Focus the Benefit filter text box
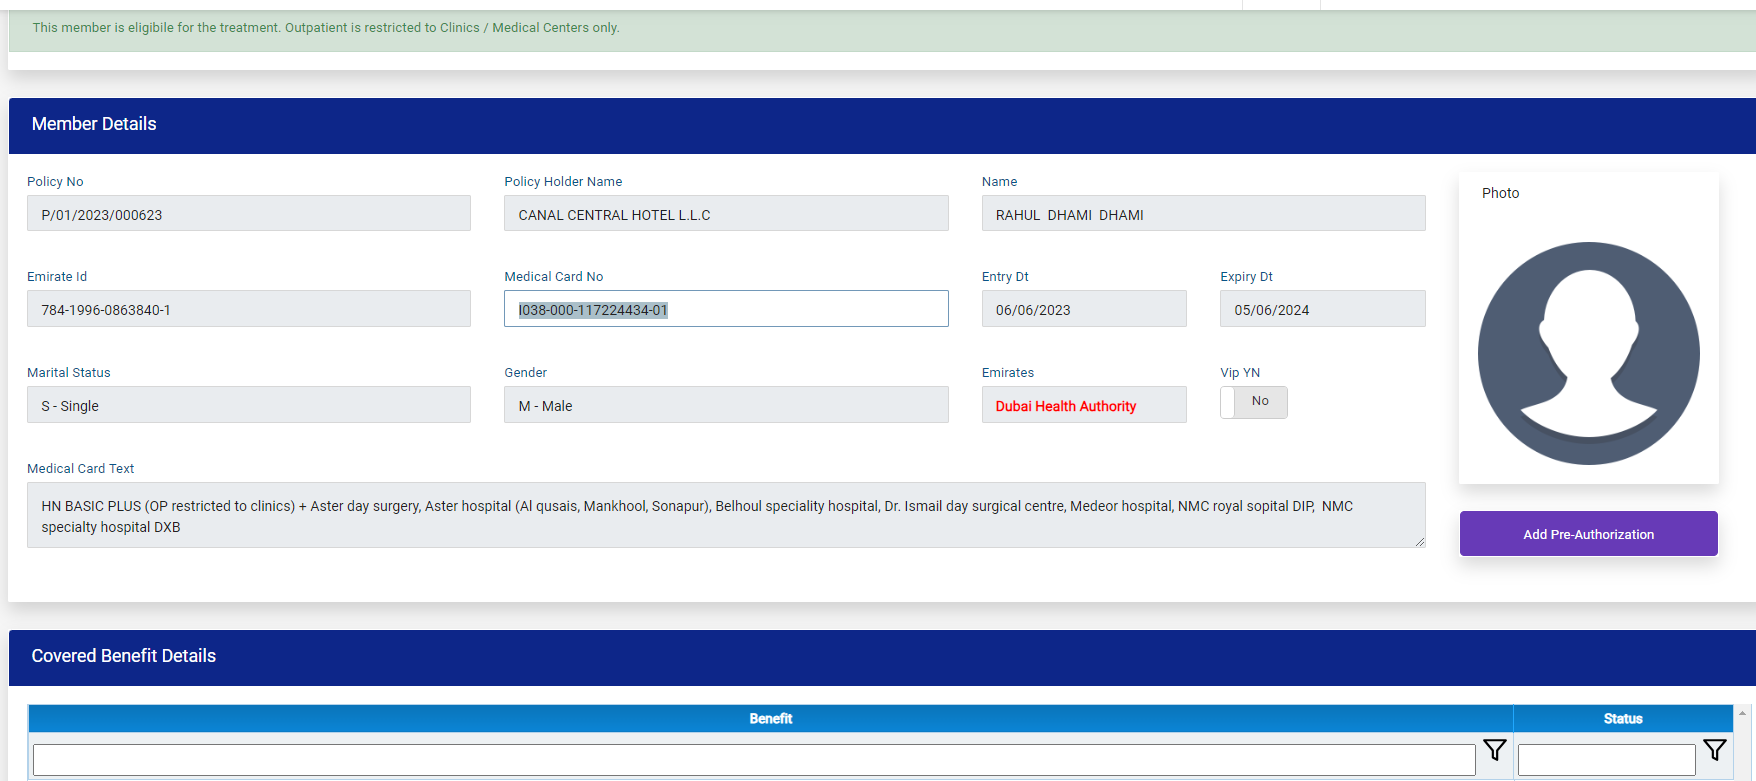Image resolution: width=1756 pixels, height=781 pixels. pyautogui.click(x=753, y=760)
